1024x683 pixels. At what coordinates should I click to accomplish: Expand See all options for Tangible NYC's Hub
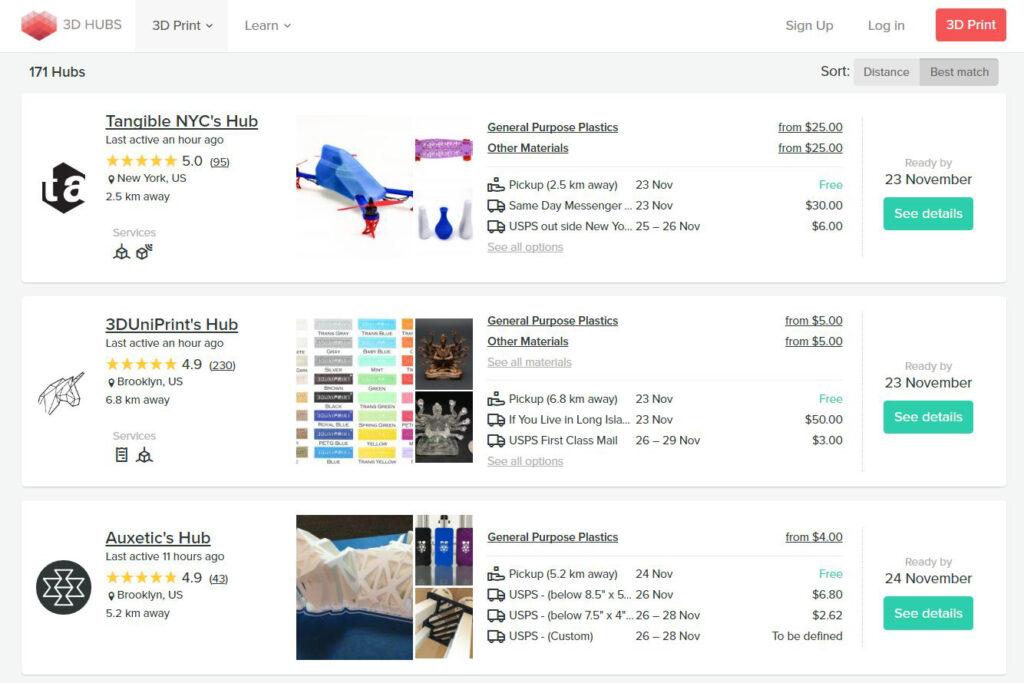click(x=525, y=247)
